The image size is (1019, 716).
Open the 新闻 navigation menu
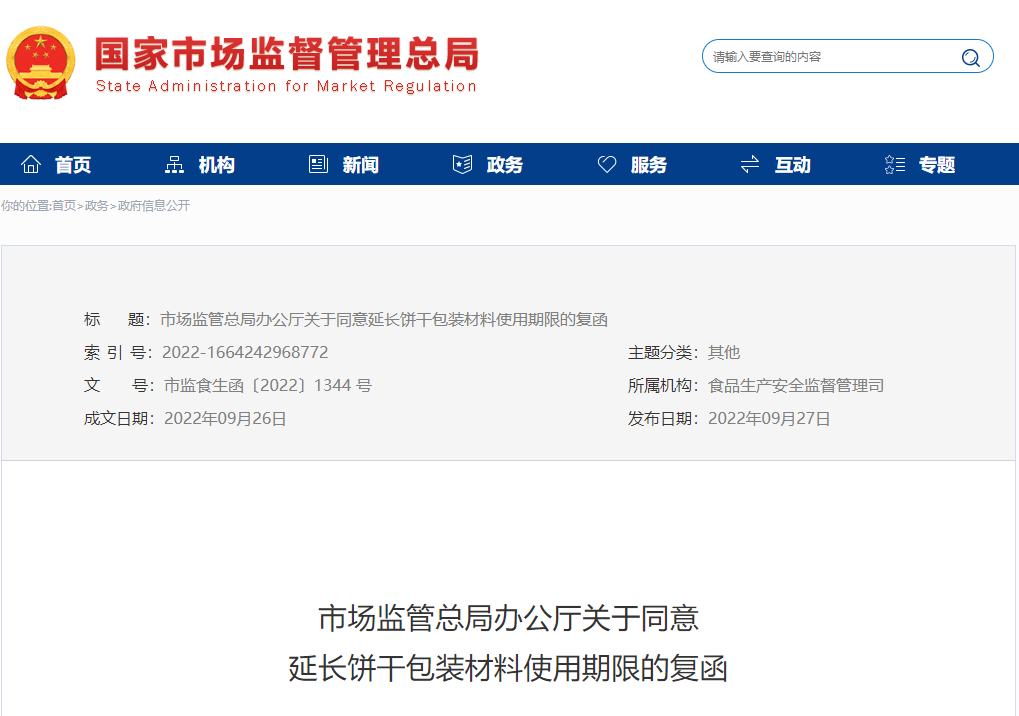361,164
